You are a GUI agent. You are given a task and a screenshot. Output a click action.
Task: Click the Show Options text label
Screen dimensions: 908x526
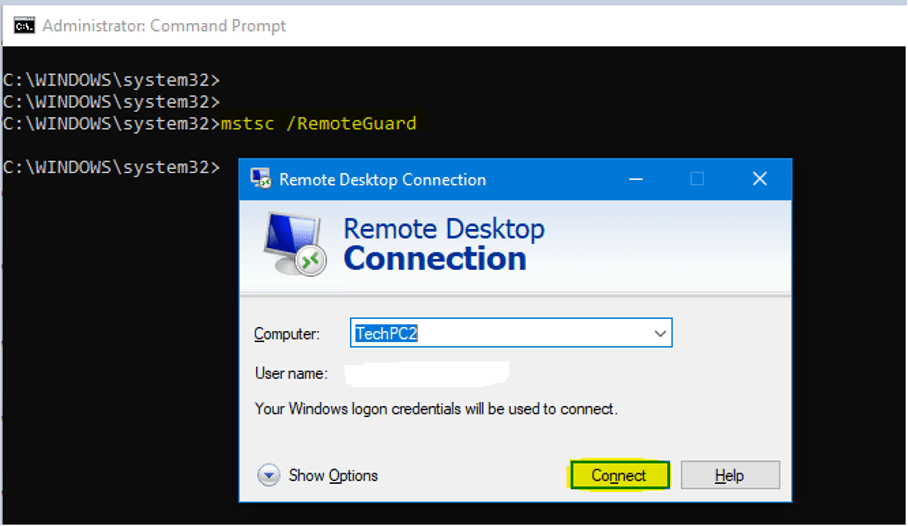(x=333, y=476)
